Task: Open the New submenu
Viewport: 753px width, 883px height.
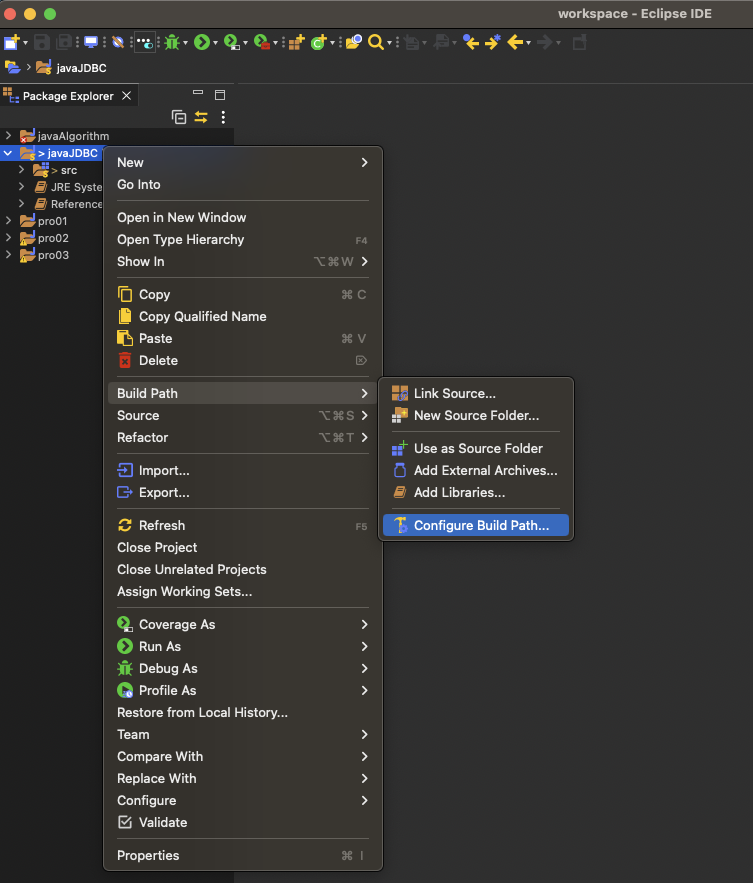Action: pos(243,162)
